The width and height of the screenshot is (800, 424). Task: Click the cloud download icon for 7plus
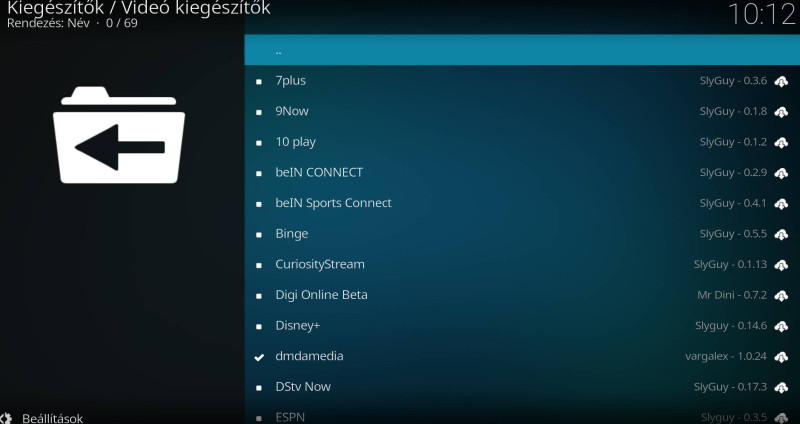coord(781,81)
